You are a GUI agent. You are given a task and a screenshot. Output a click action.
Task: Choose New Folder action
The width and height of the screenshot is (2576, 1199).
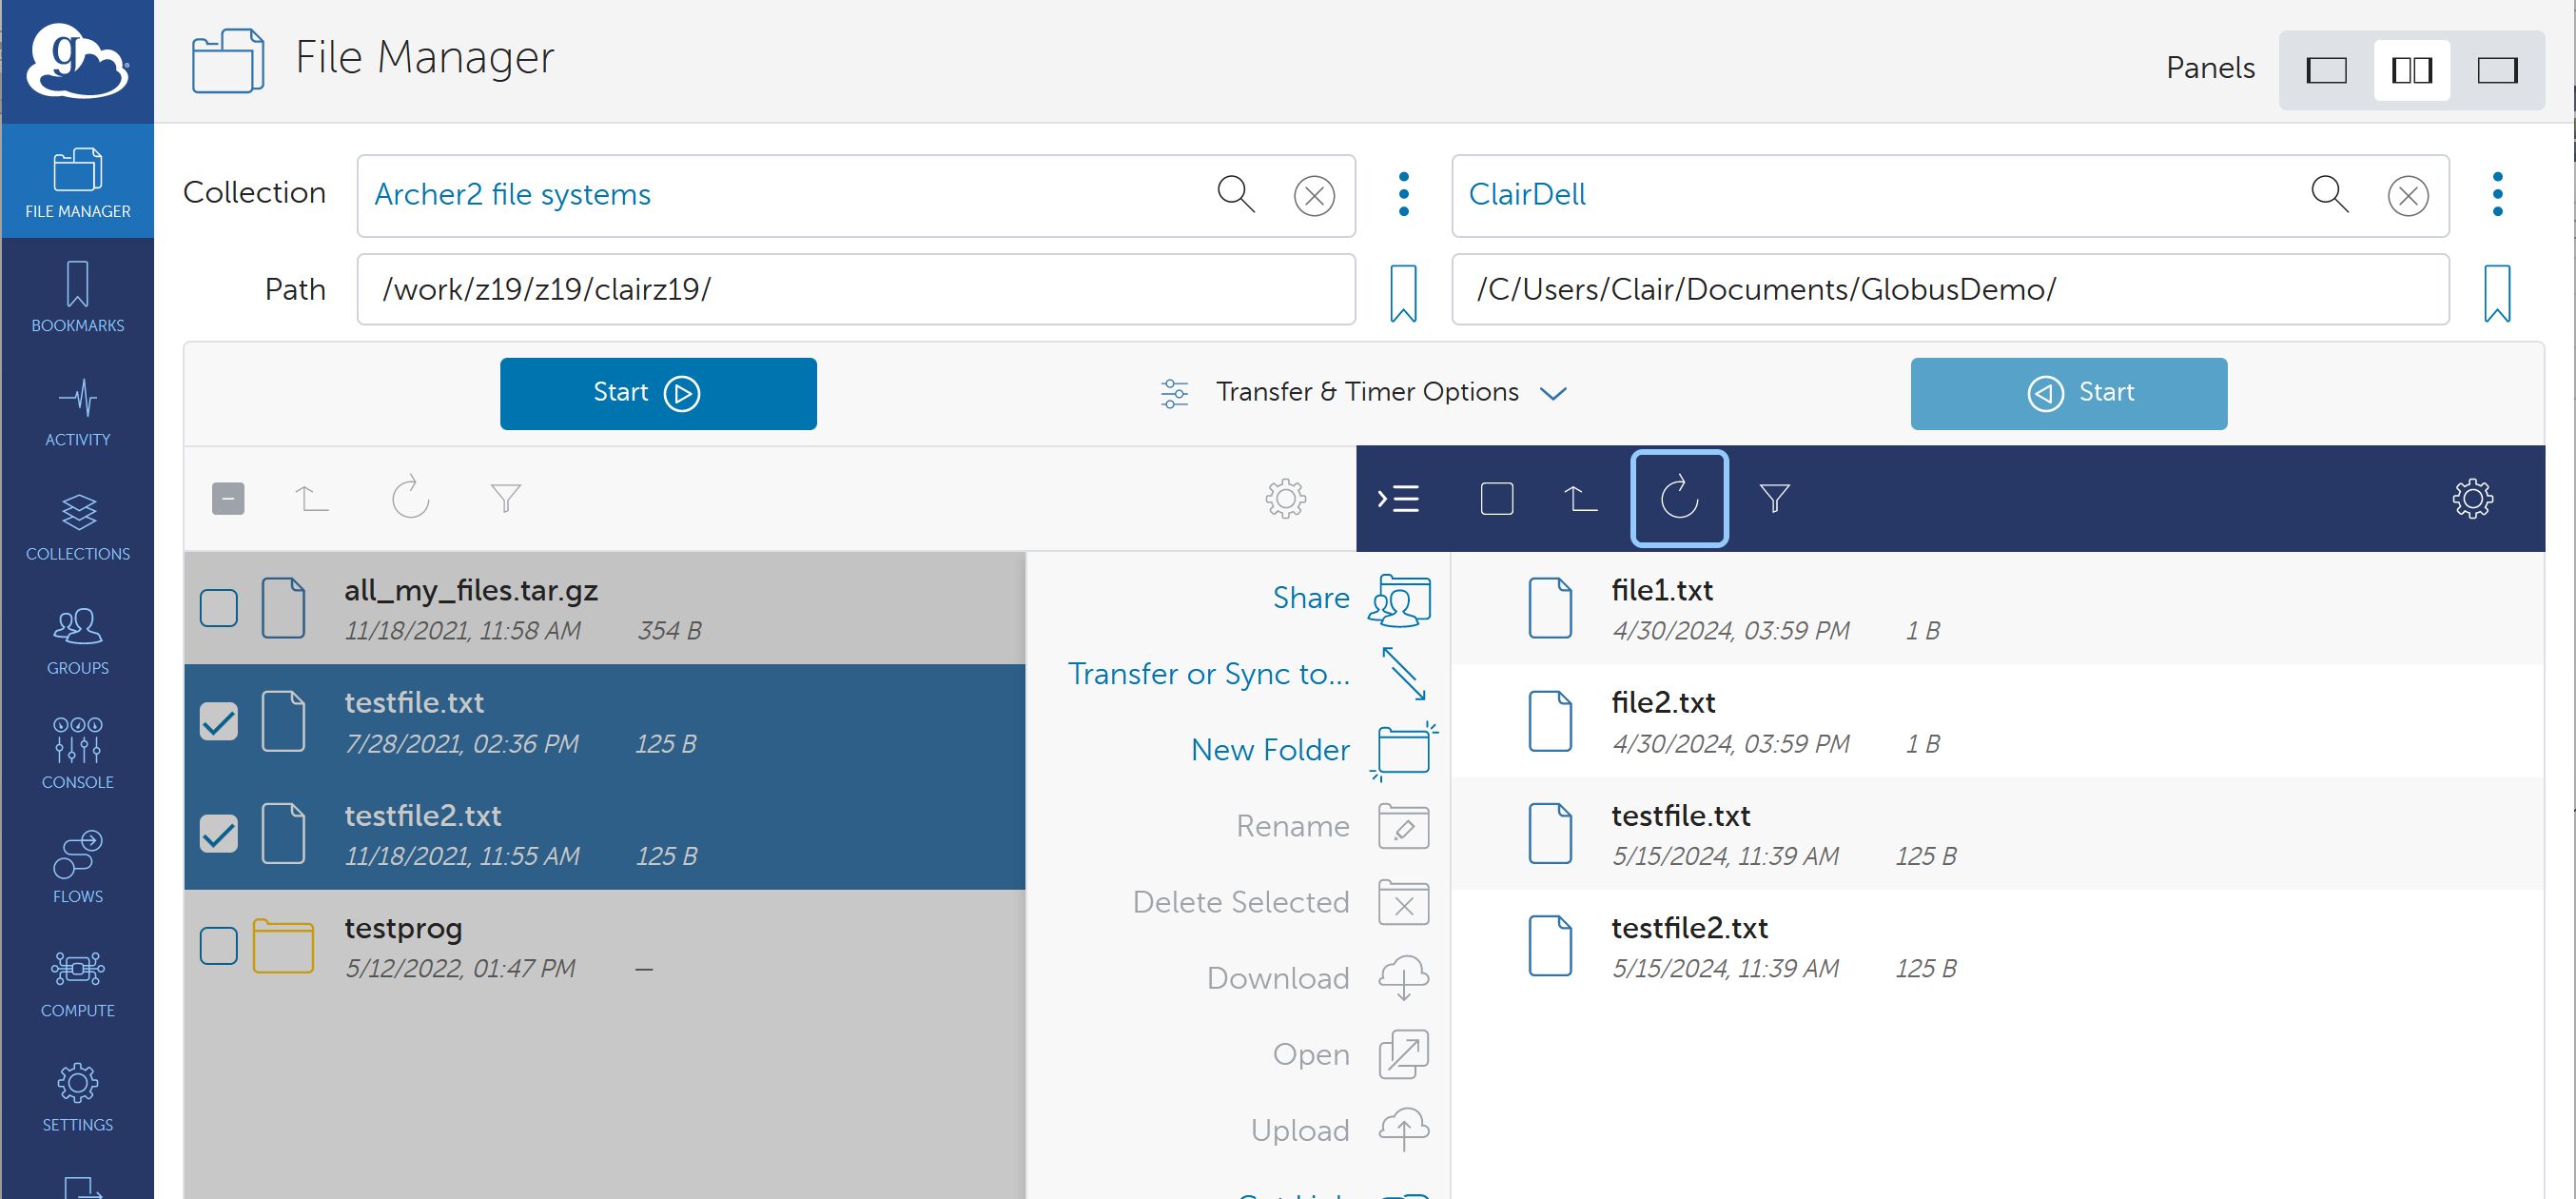click(x=1312, y=750)
